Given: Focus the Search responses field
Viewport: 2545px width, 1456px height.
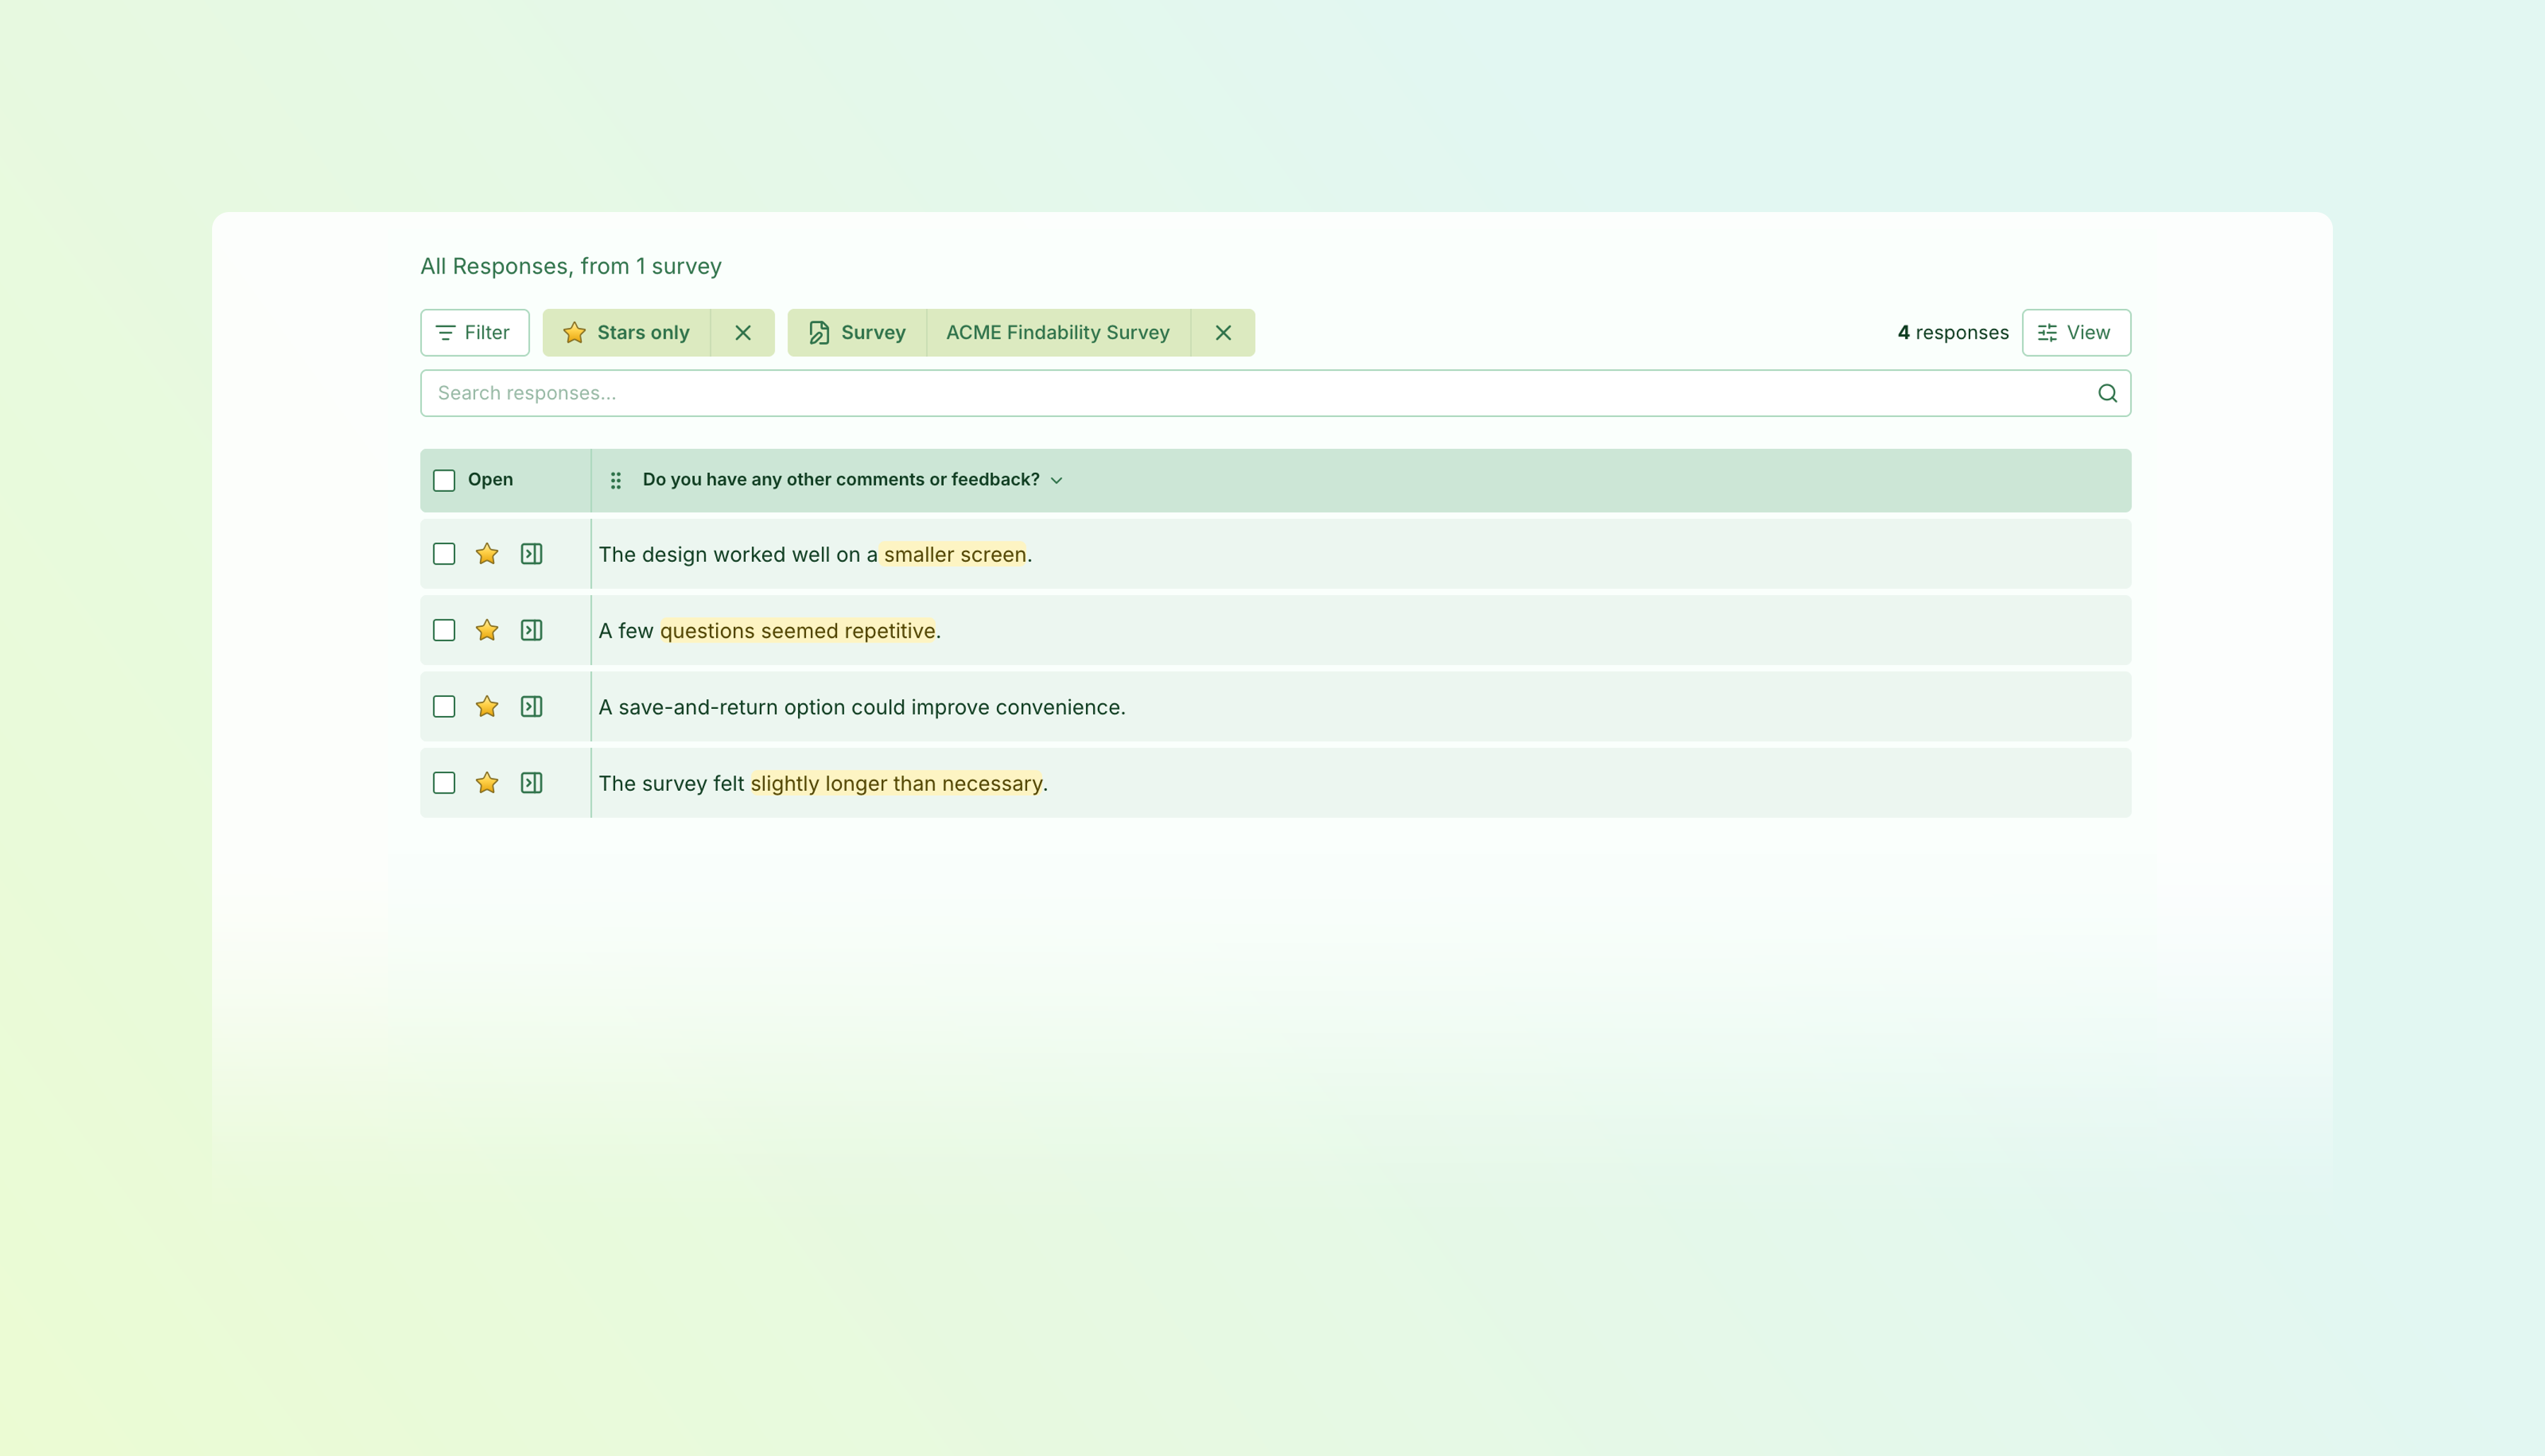Looking at the screenshot, I should tap(1275, 393).
